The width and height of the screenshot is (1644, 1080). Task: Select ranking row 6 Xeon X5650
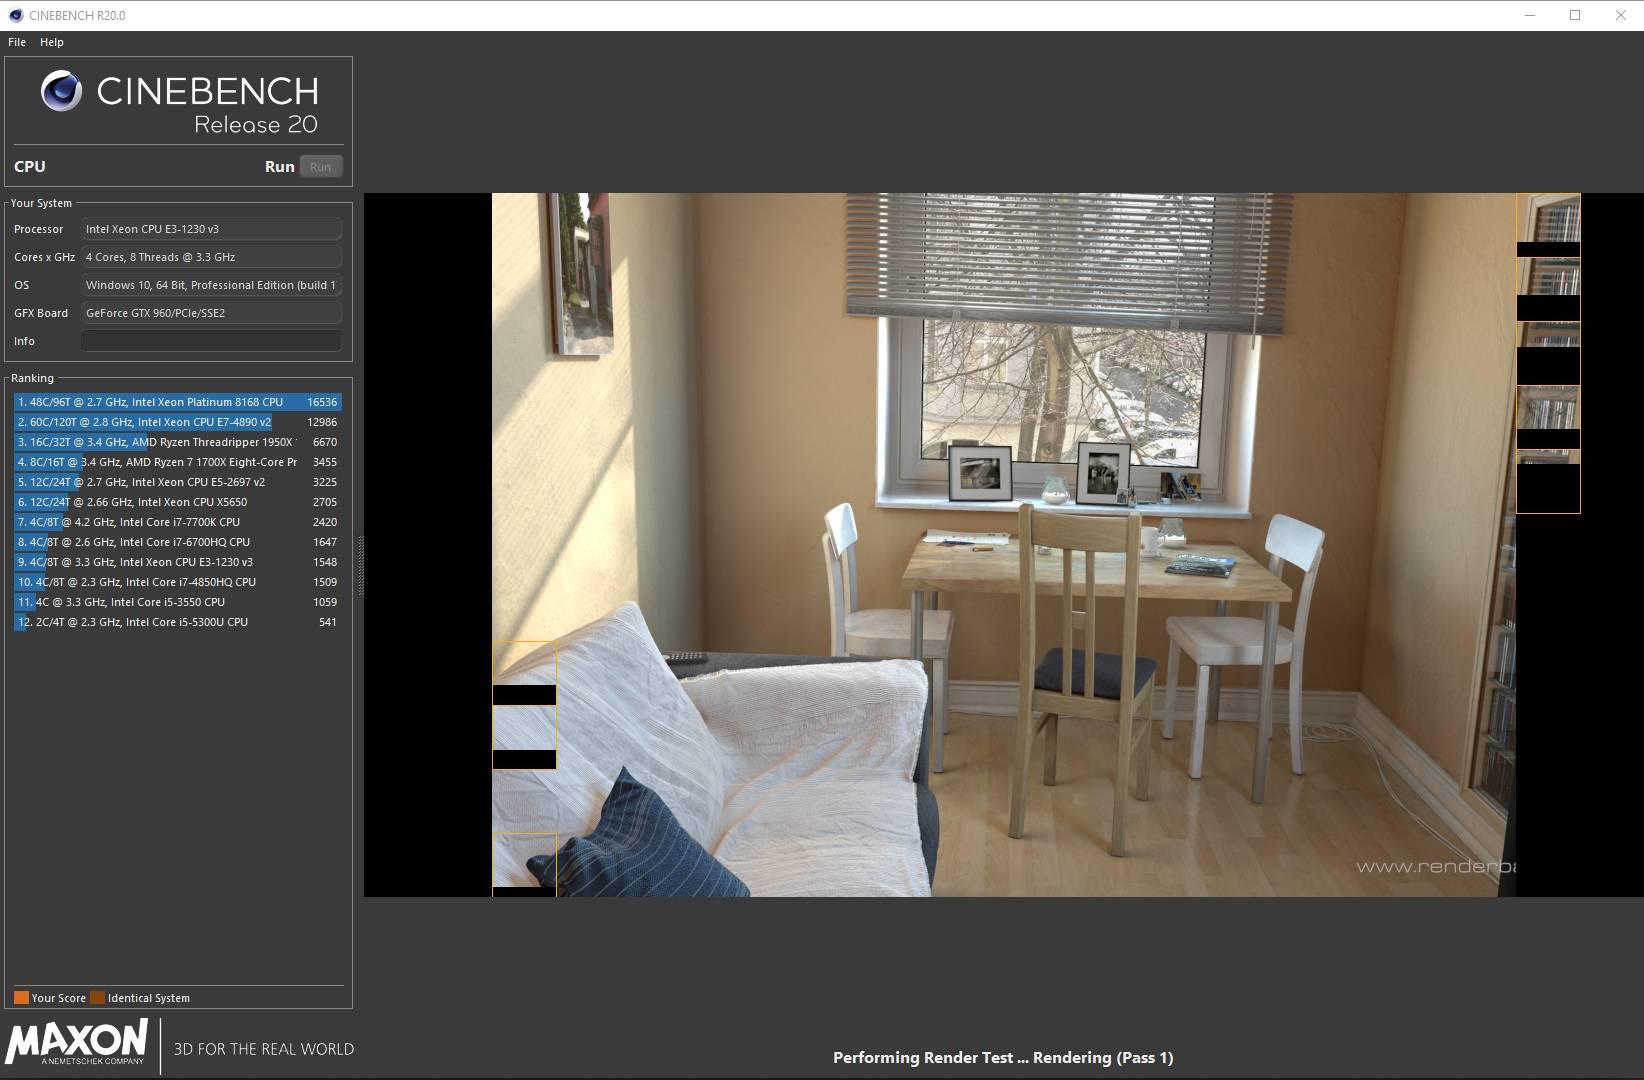(178, 502)
